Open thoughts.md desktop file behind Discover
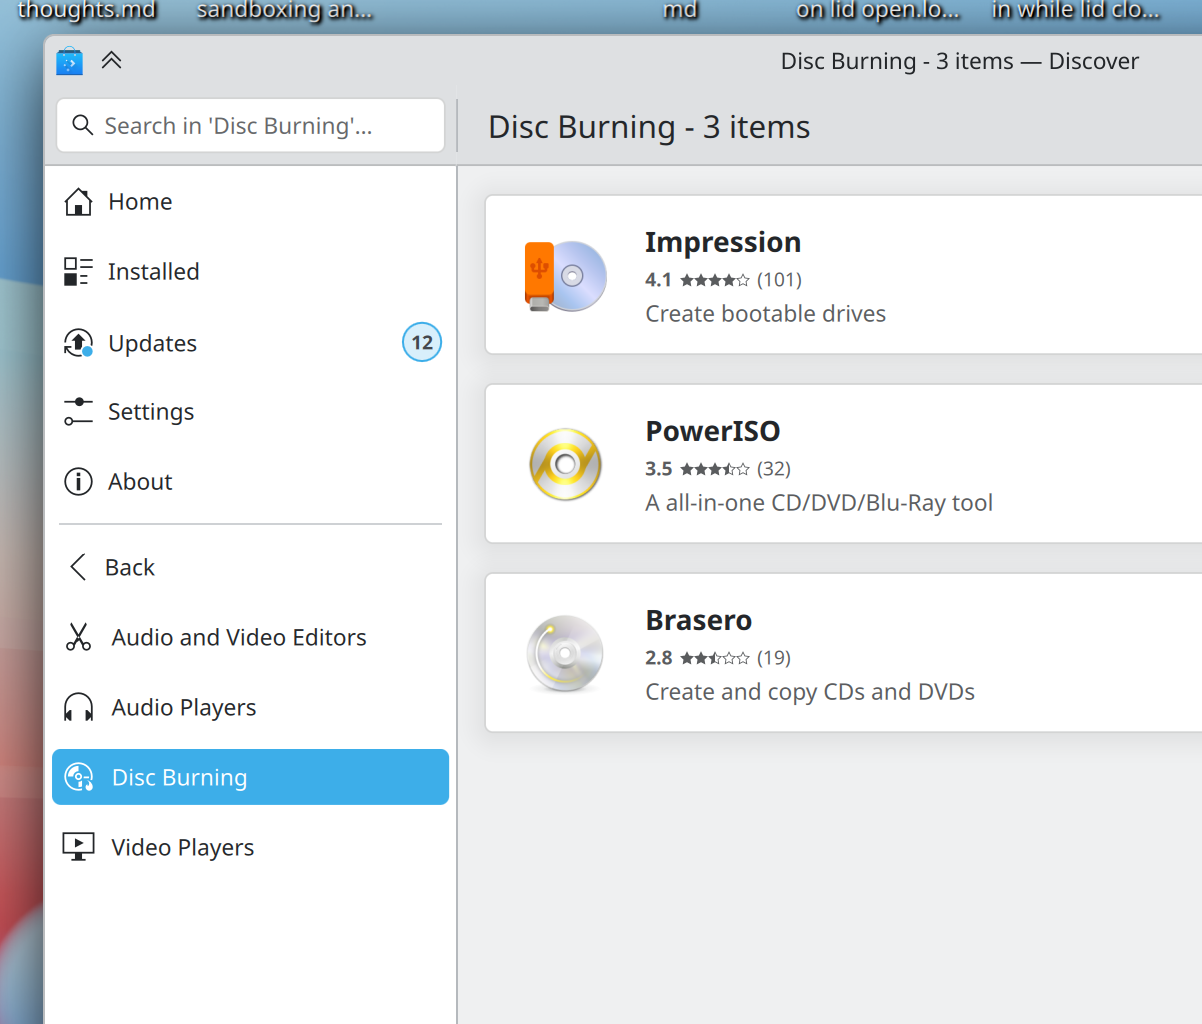 click(x=87, y=11)
